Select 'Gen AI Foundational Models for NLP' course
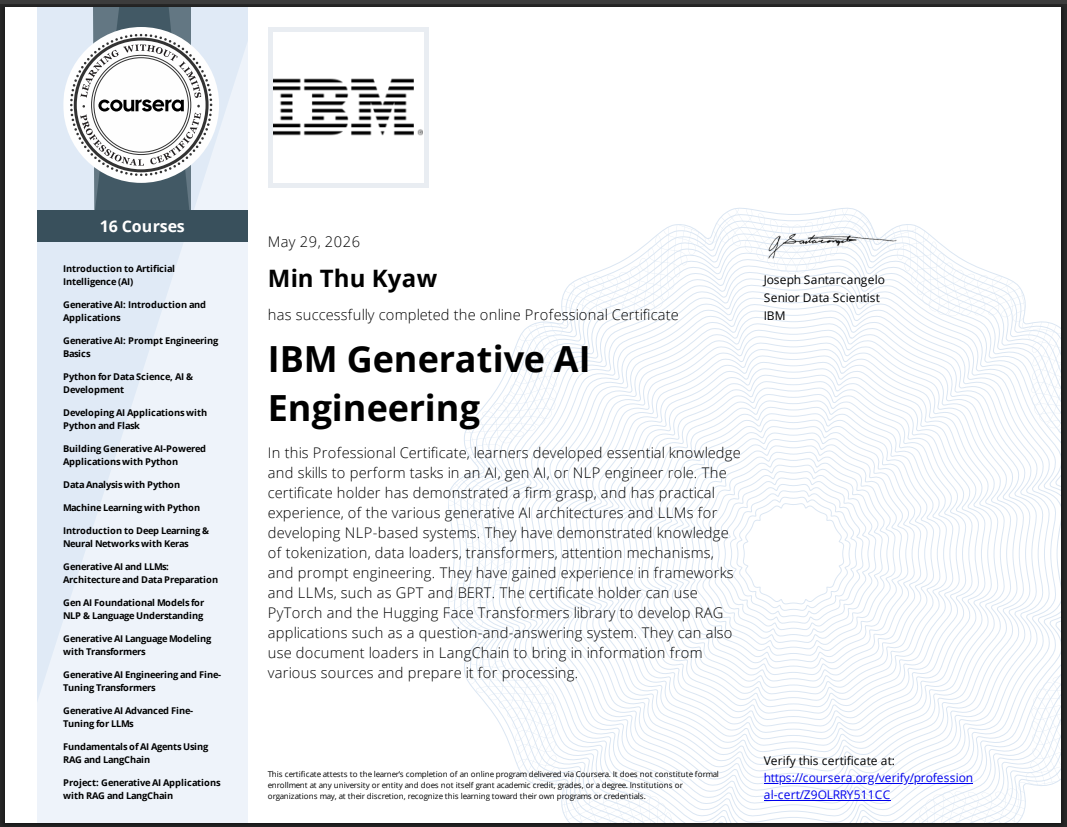The height and width of the screenshot is (827, 1067). pyautogui.click(x=133, y=609)
